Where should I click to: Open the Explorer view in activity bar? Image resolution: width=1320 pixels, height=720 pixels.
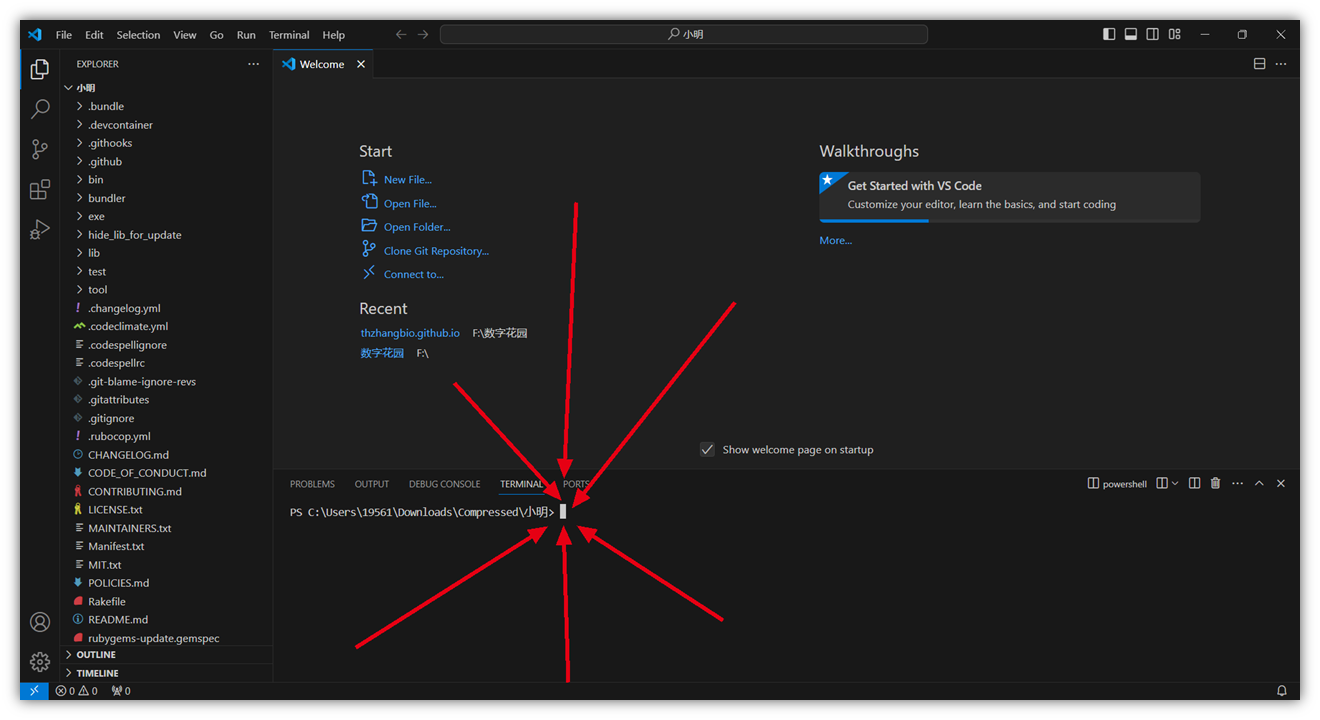[x=40, y=69]
